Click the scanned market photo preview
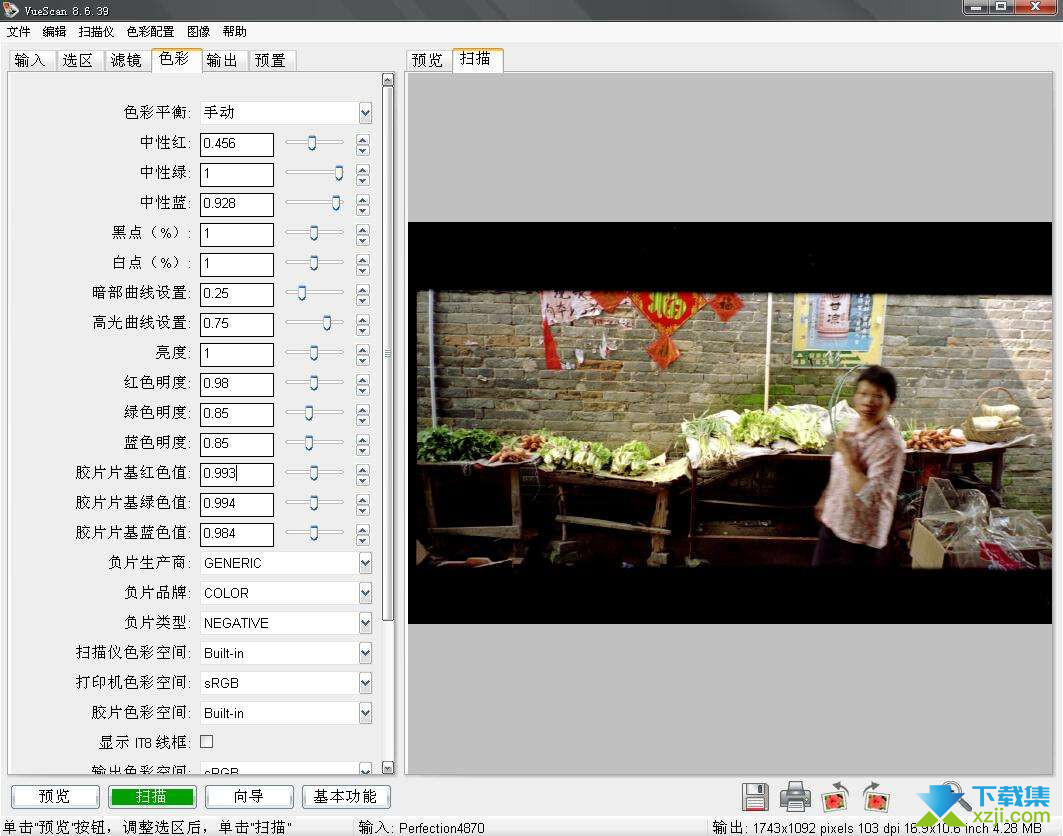Image resolution: width=1063 pixels, height=836 pixels. coord(729,423)
